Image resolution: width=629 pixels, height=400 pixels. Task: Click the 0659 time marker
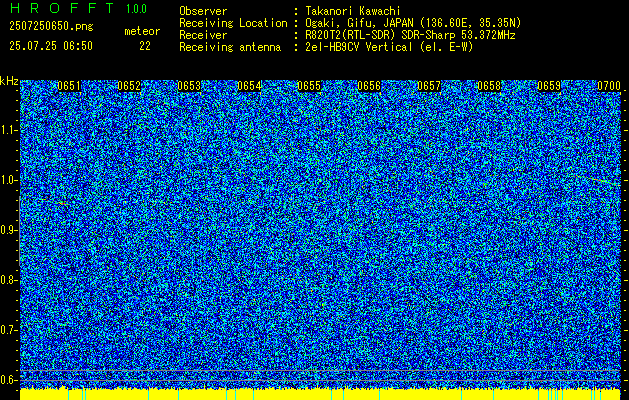[549, 86]
